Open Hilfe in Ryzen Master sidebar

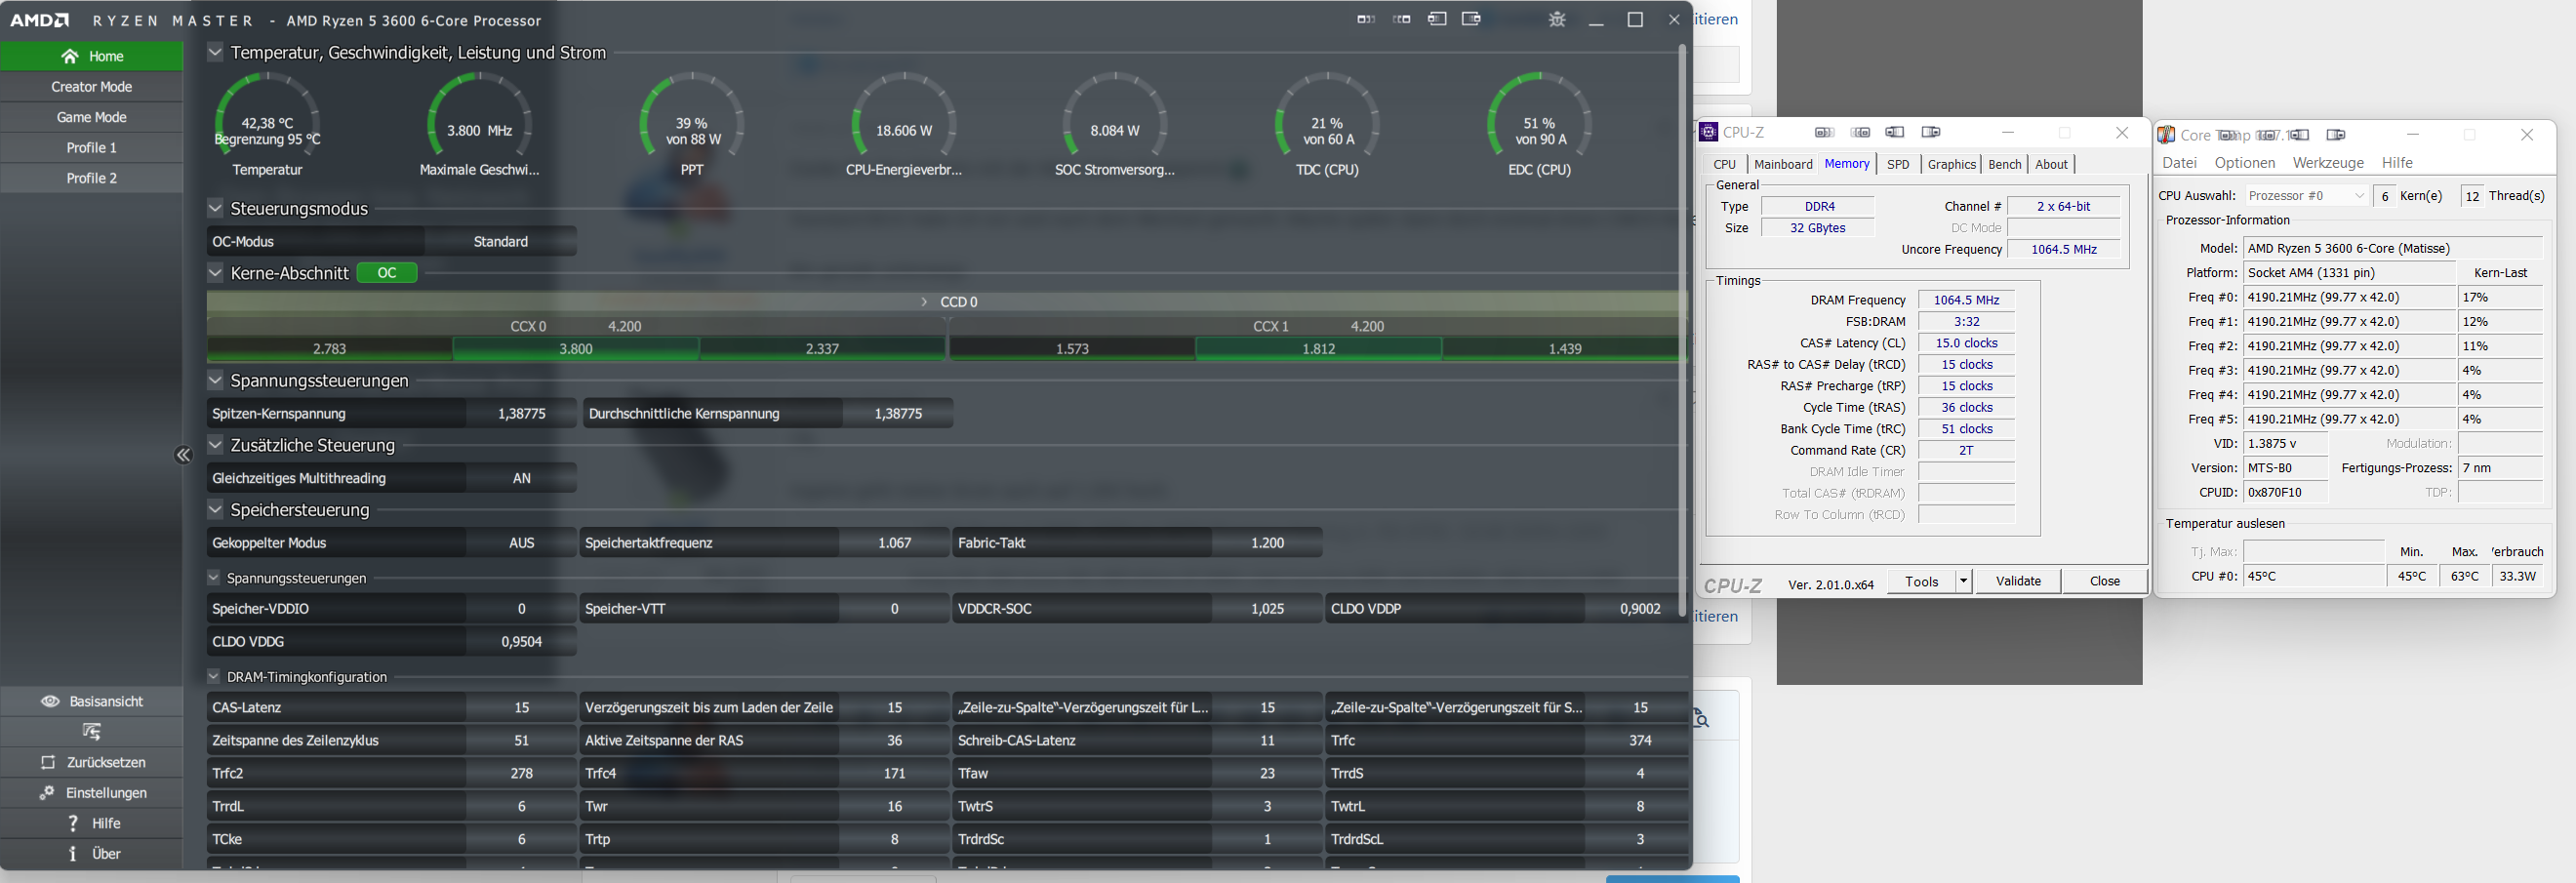click(92, 823)
